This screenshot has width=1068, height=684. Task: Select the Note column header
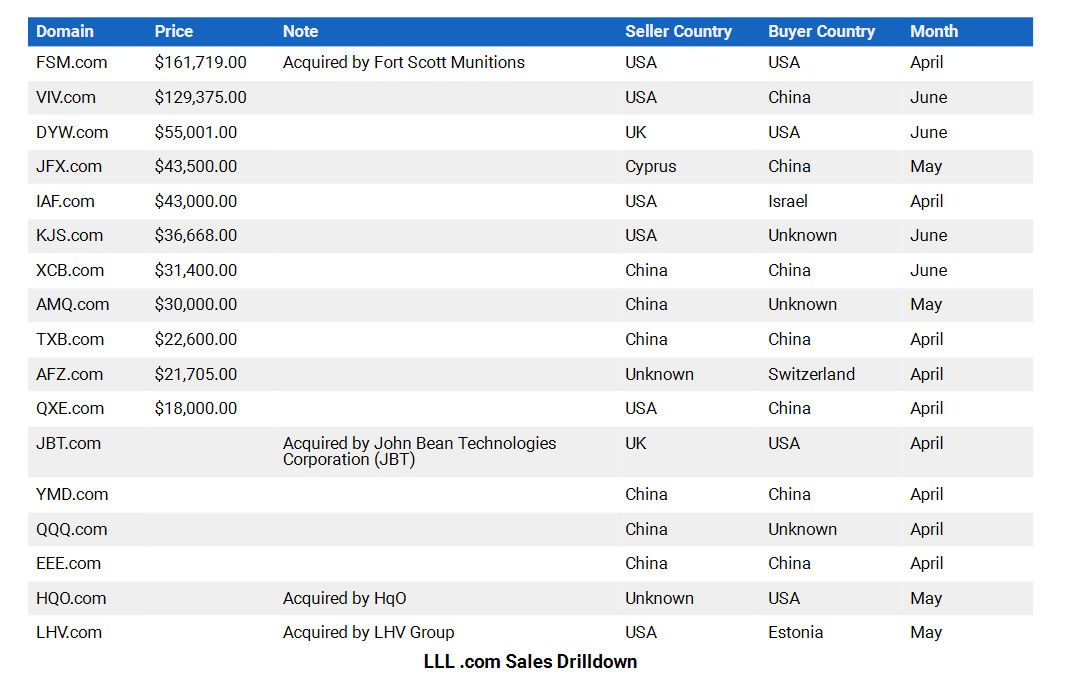pos(300,31)
